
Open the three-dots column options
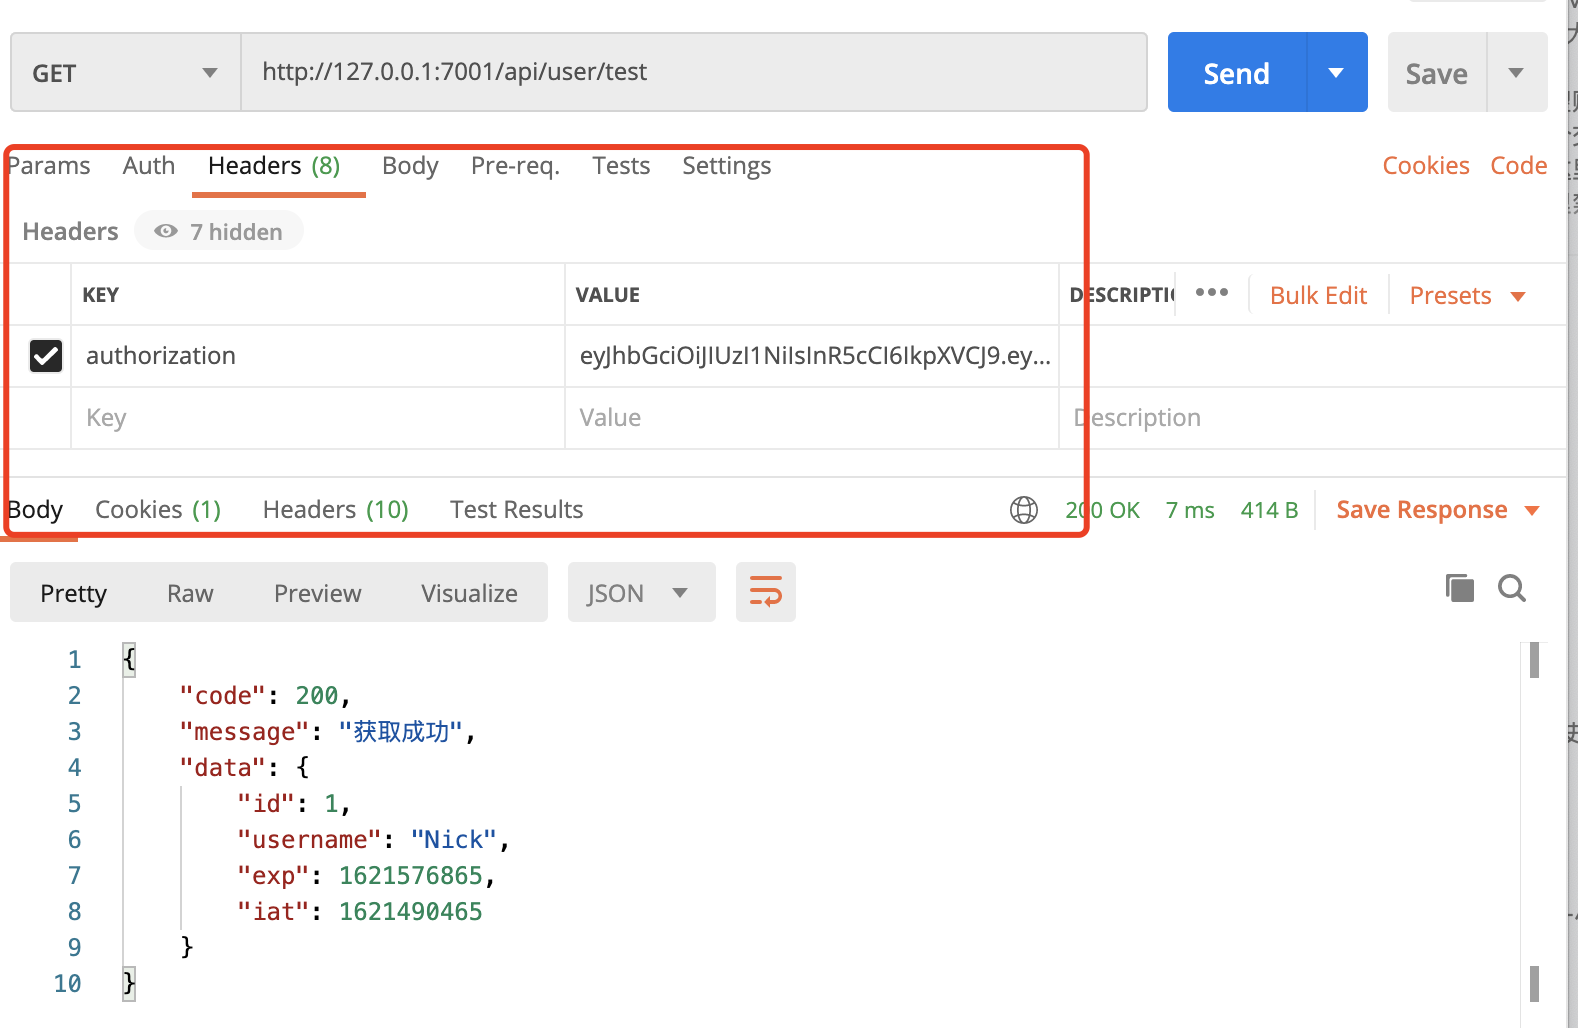(x=1212, y=293)
